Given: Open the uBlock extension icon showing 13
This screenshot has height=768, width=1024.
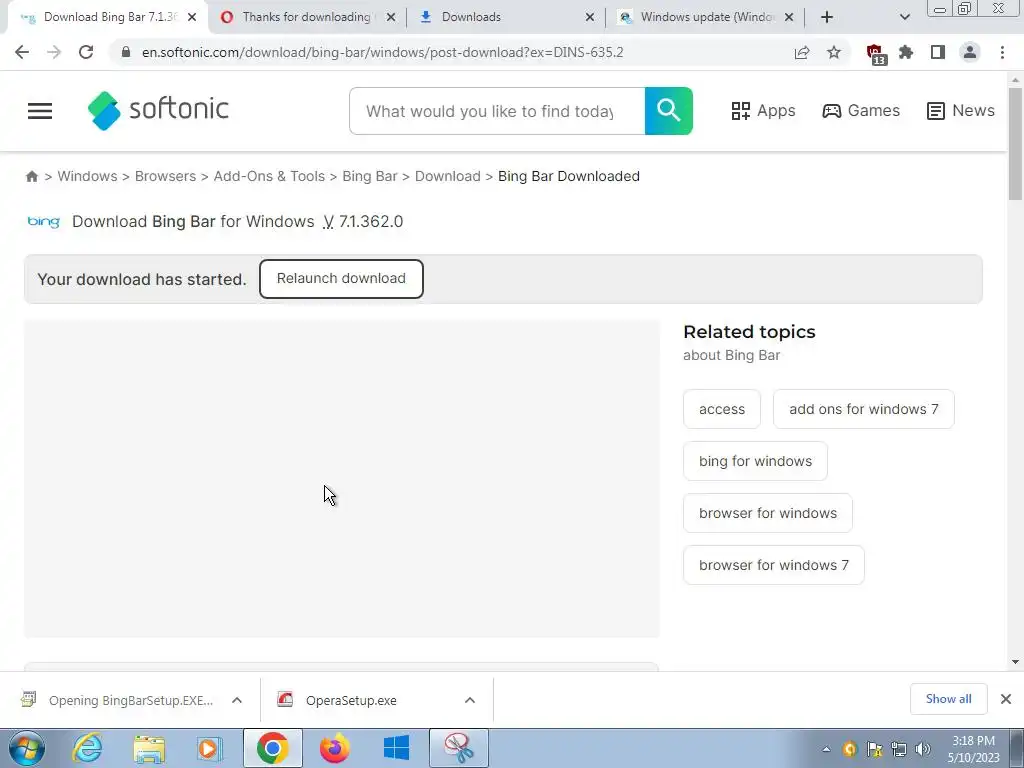Looking at the screenshot, I should (x=875, y=54).
